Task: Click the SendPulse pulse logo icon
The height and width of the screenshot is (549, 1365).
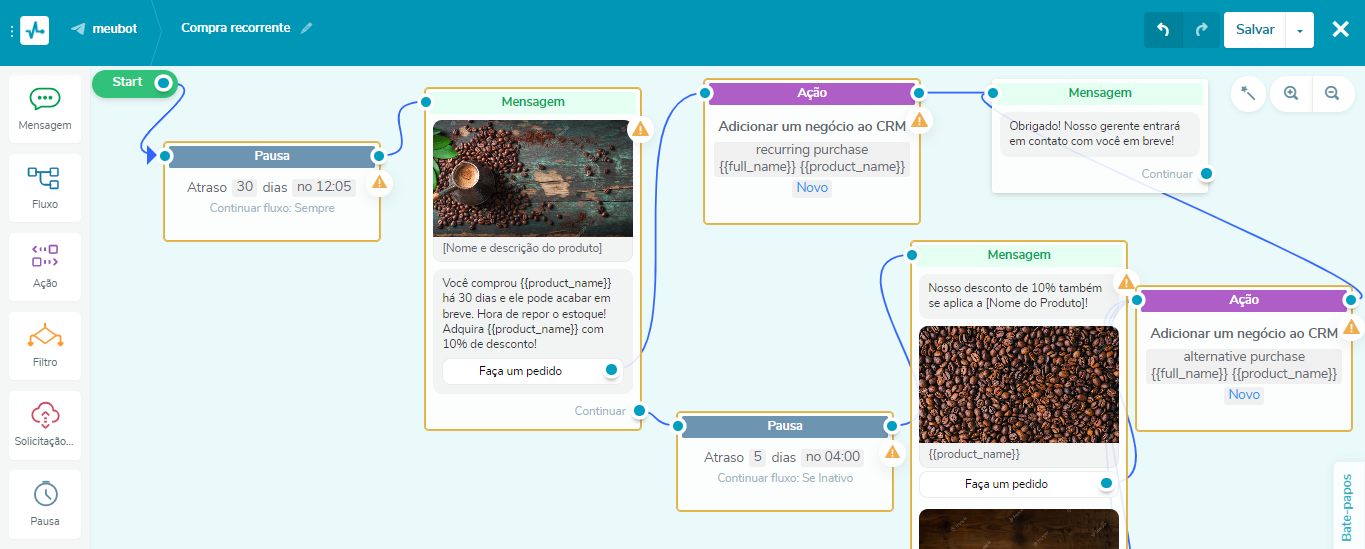Action: point(34,30)
